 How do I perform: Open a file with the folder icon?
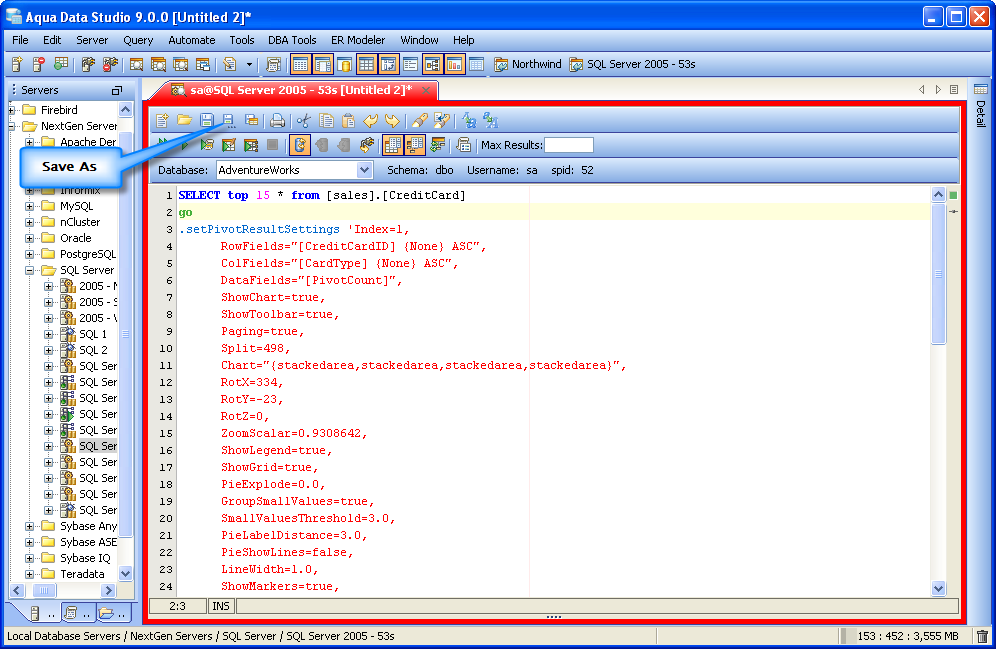[x=184, y=120]
